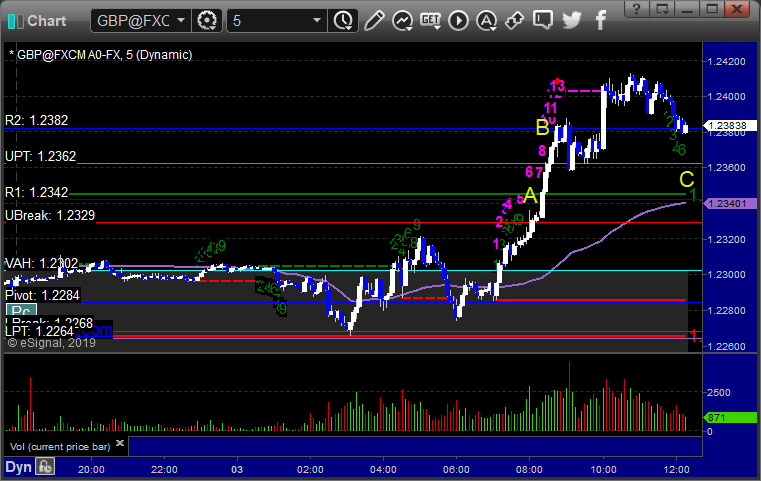Click the yellow wave label A
This screenshot has height=481, width=761.
pyautogui.click(x=530, y=196)
